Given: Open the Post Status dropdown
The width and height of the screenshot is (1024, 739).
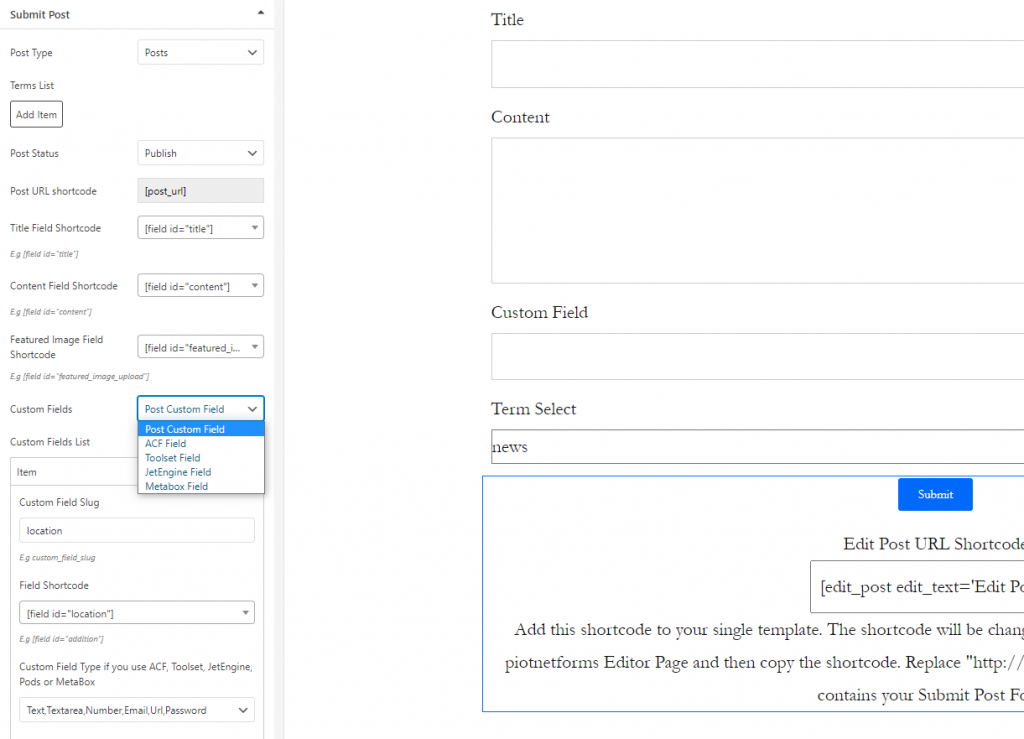Looking at the screenshot, I should coord(200,153).
